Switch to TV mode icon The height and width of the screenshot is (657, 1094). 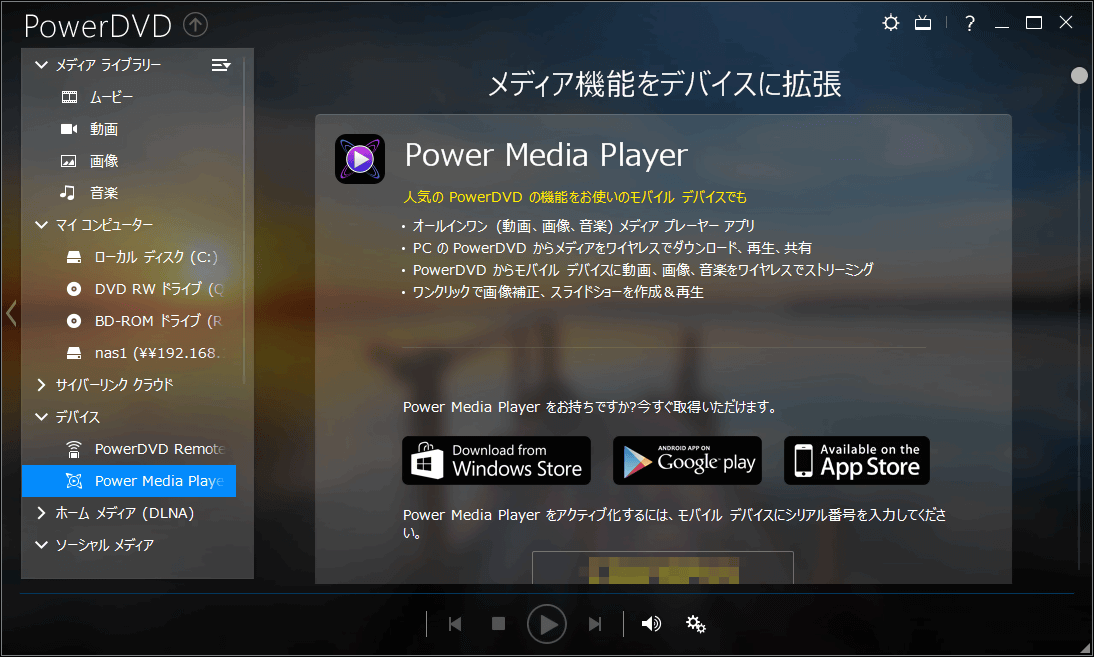click(923, 23)
